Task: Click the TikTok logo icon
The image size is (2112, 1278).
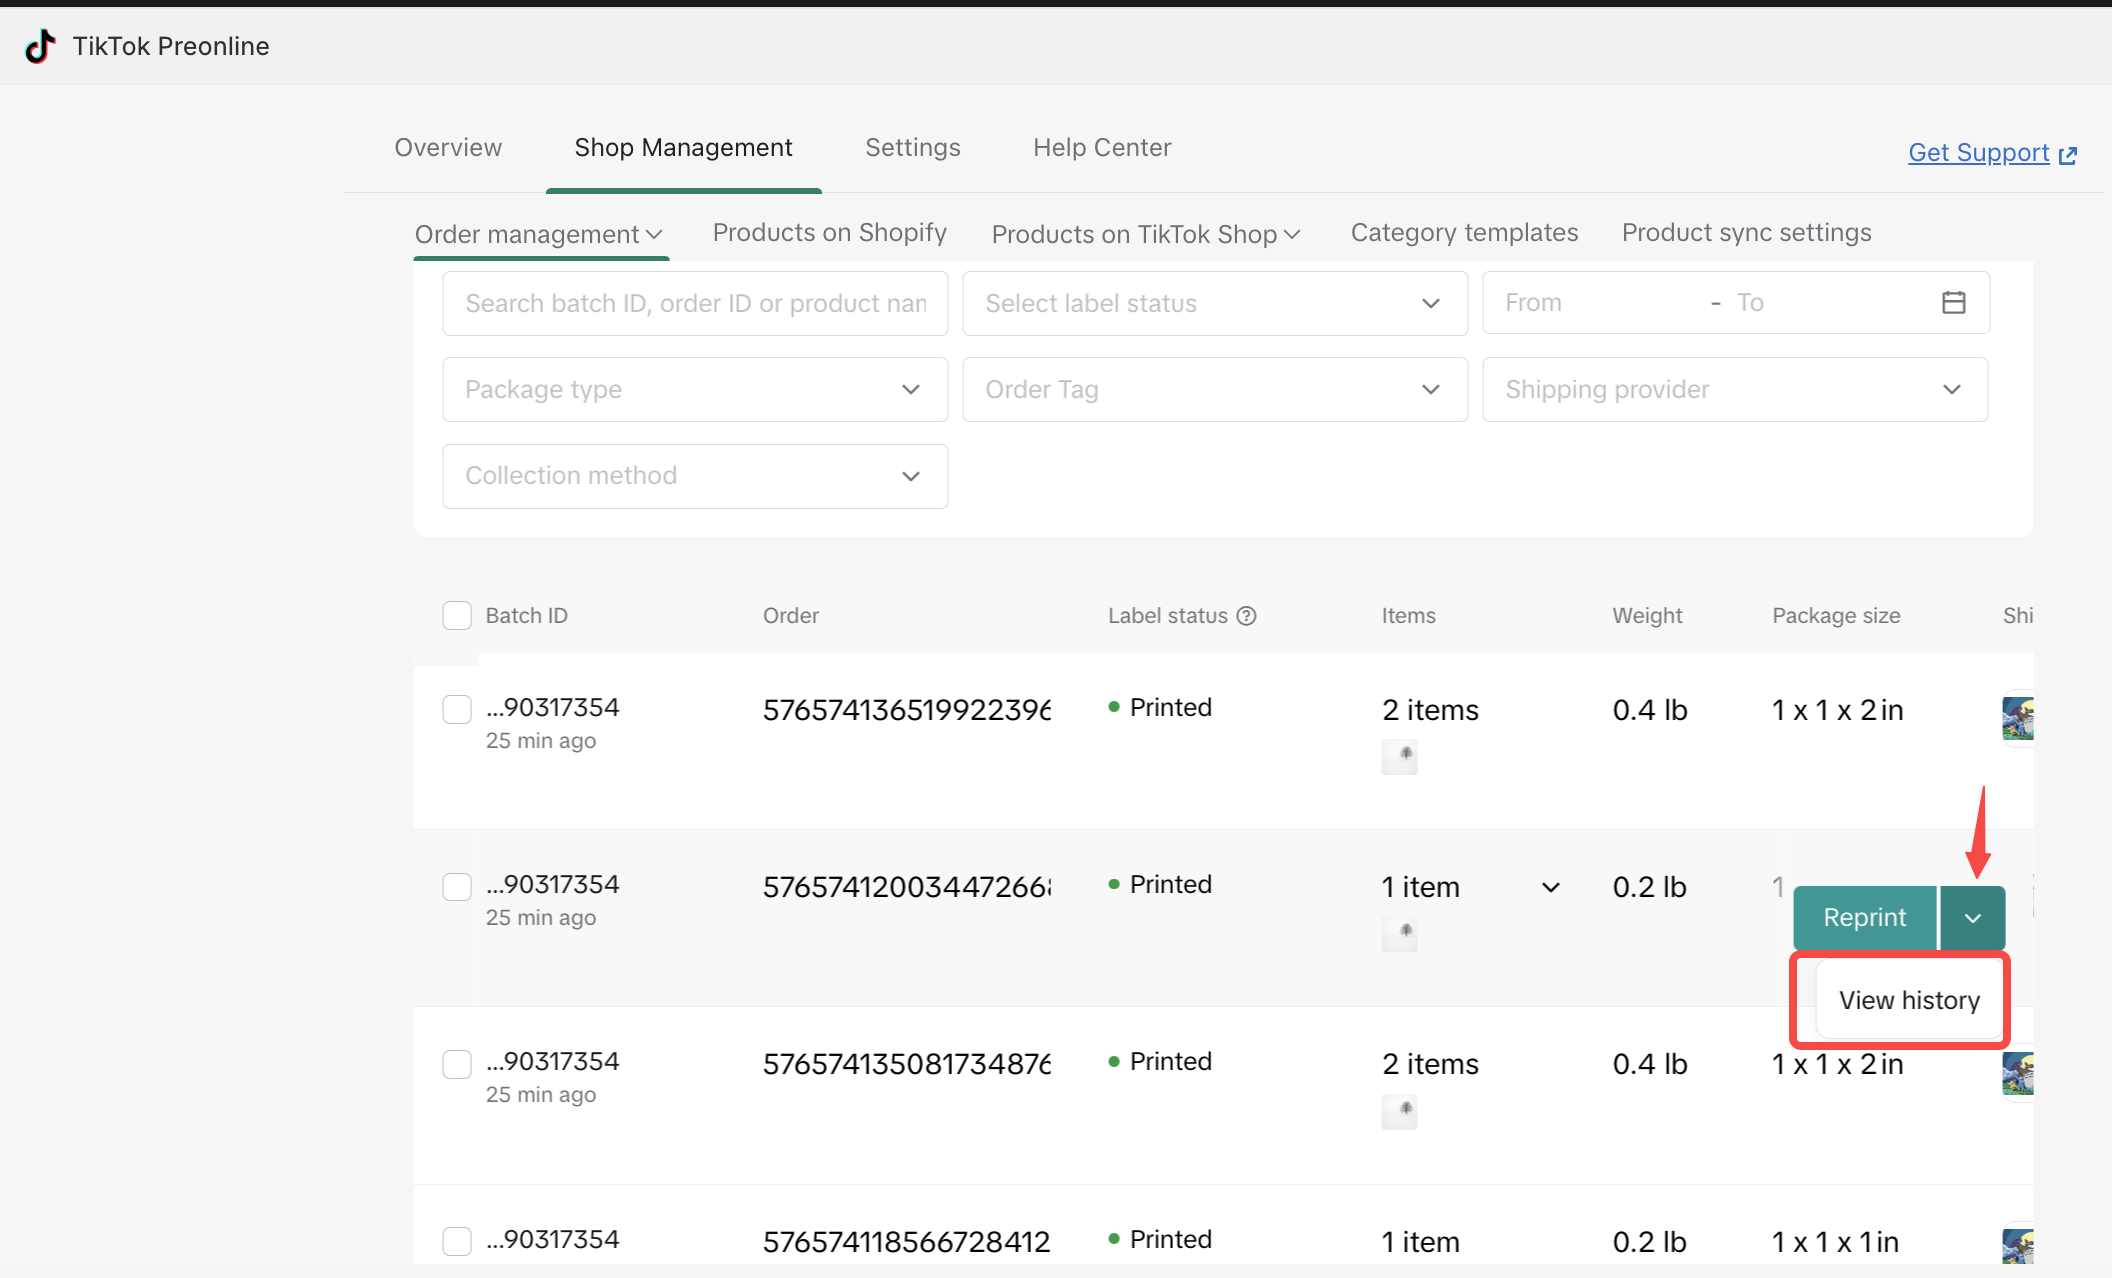Action: click(40, 46)
